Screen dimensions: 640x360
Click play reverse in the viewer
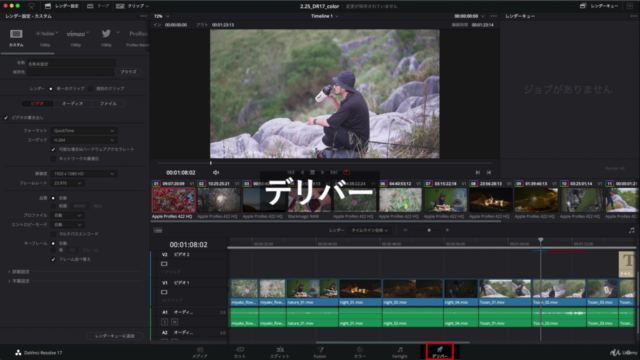click(x=302, y=172)
